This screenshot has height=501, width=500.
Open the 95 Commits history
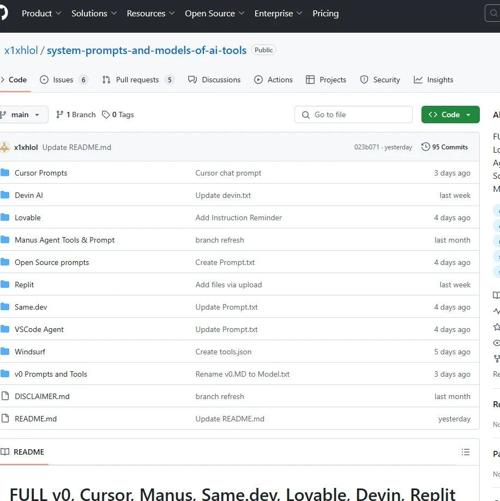pyautogui.click(x=444, y=147)
